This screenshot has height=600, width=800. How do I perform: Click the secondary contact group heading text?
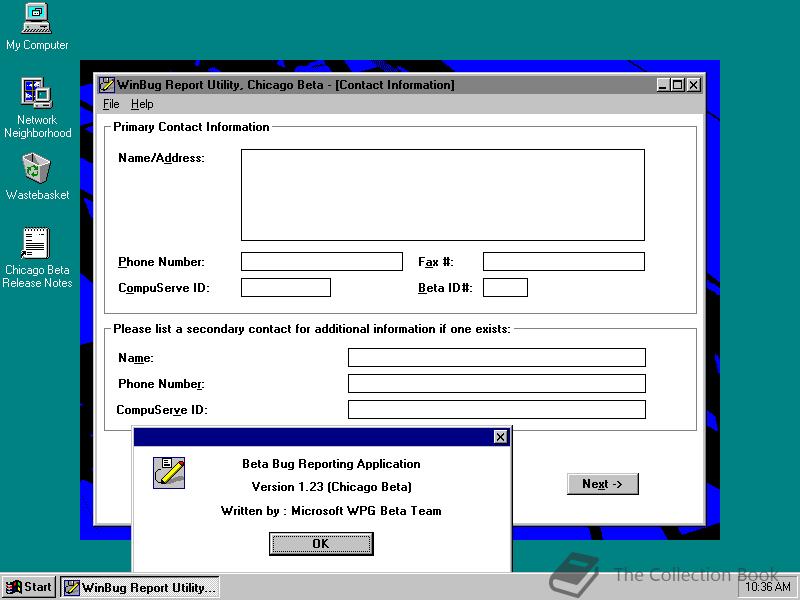pyautogui.click(x=312, y=329)
